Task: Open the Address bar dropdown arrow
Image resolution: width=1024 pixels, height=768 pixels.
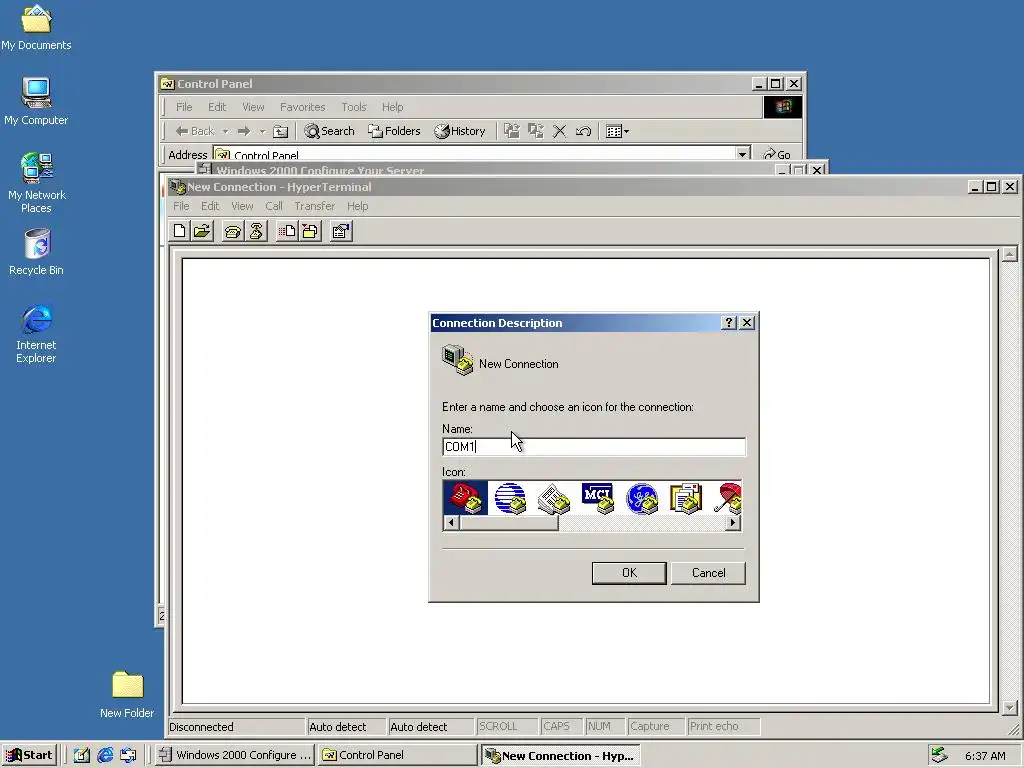Action: (743, 154)
